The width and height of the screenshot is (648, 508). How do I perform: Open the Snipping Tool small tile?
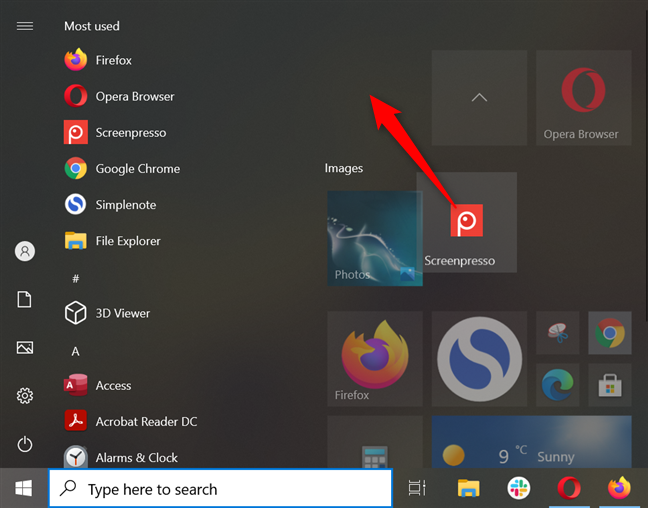557,333
